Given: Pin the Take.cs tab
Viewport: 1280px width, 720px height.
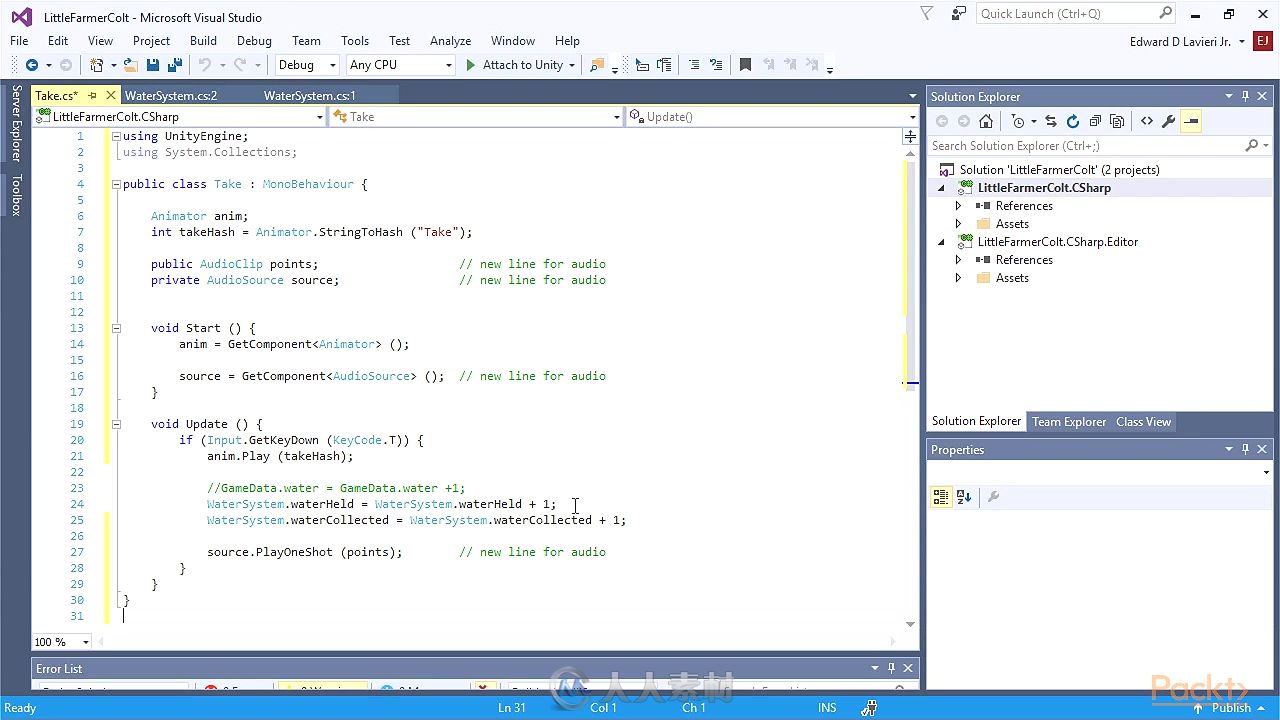Looking at the screenshot, I should (92, 96).
